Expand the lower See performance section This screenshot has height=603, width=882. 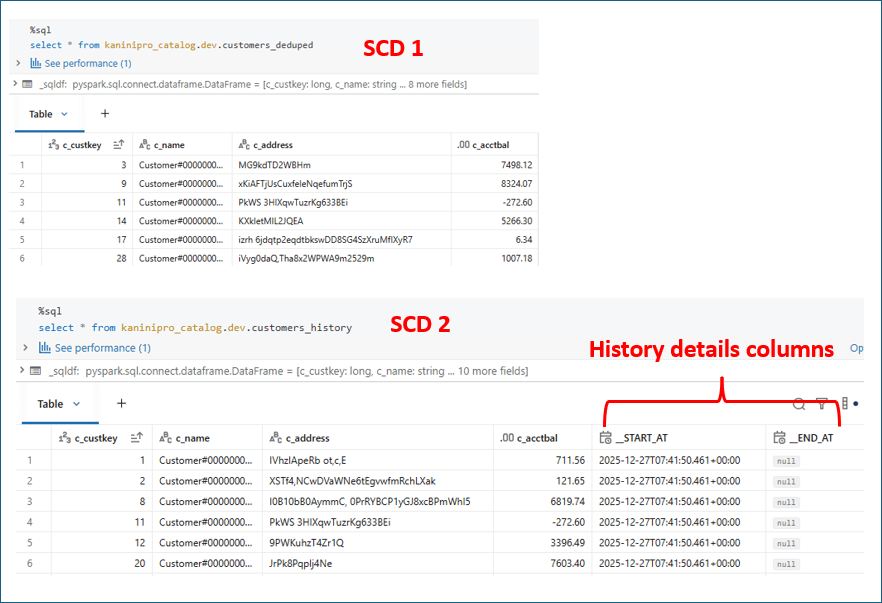[x=26, y=348]
